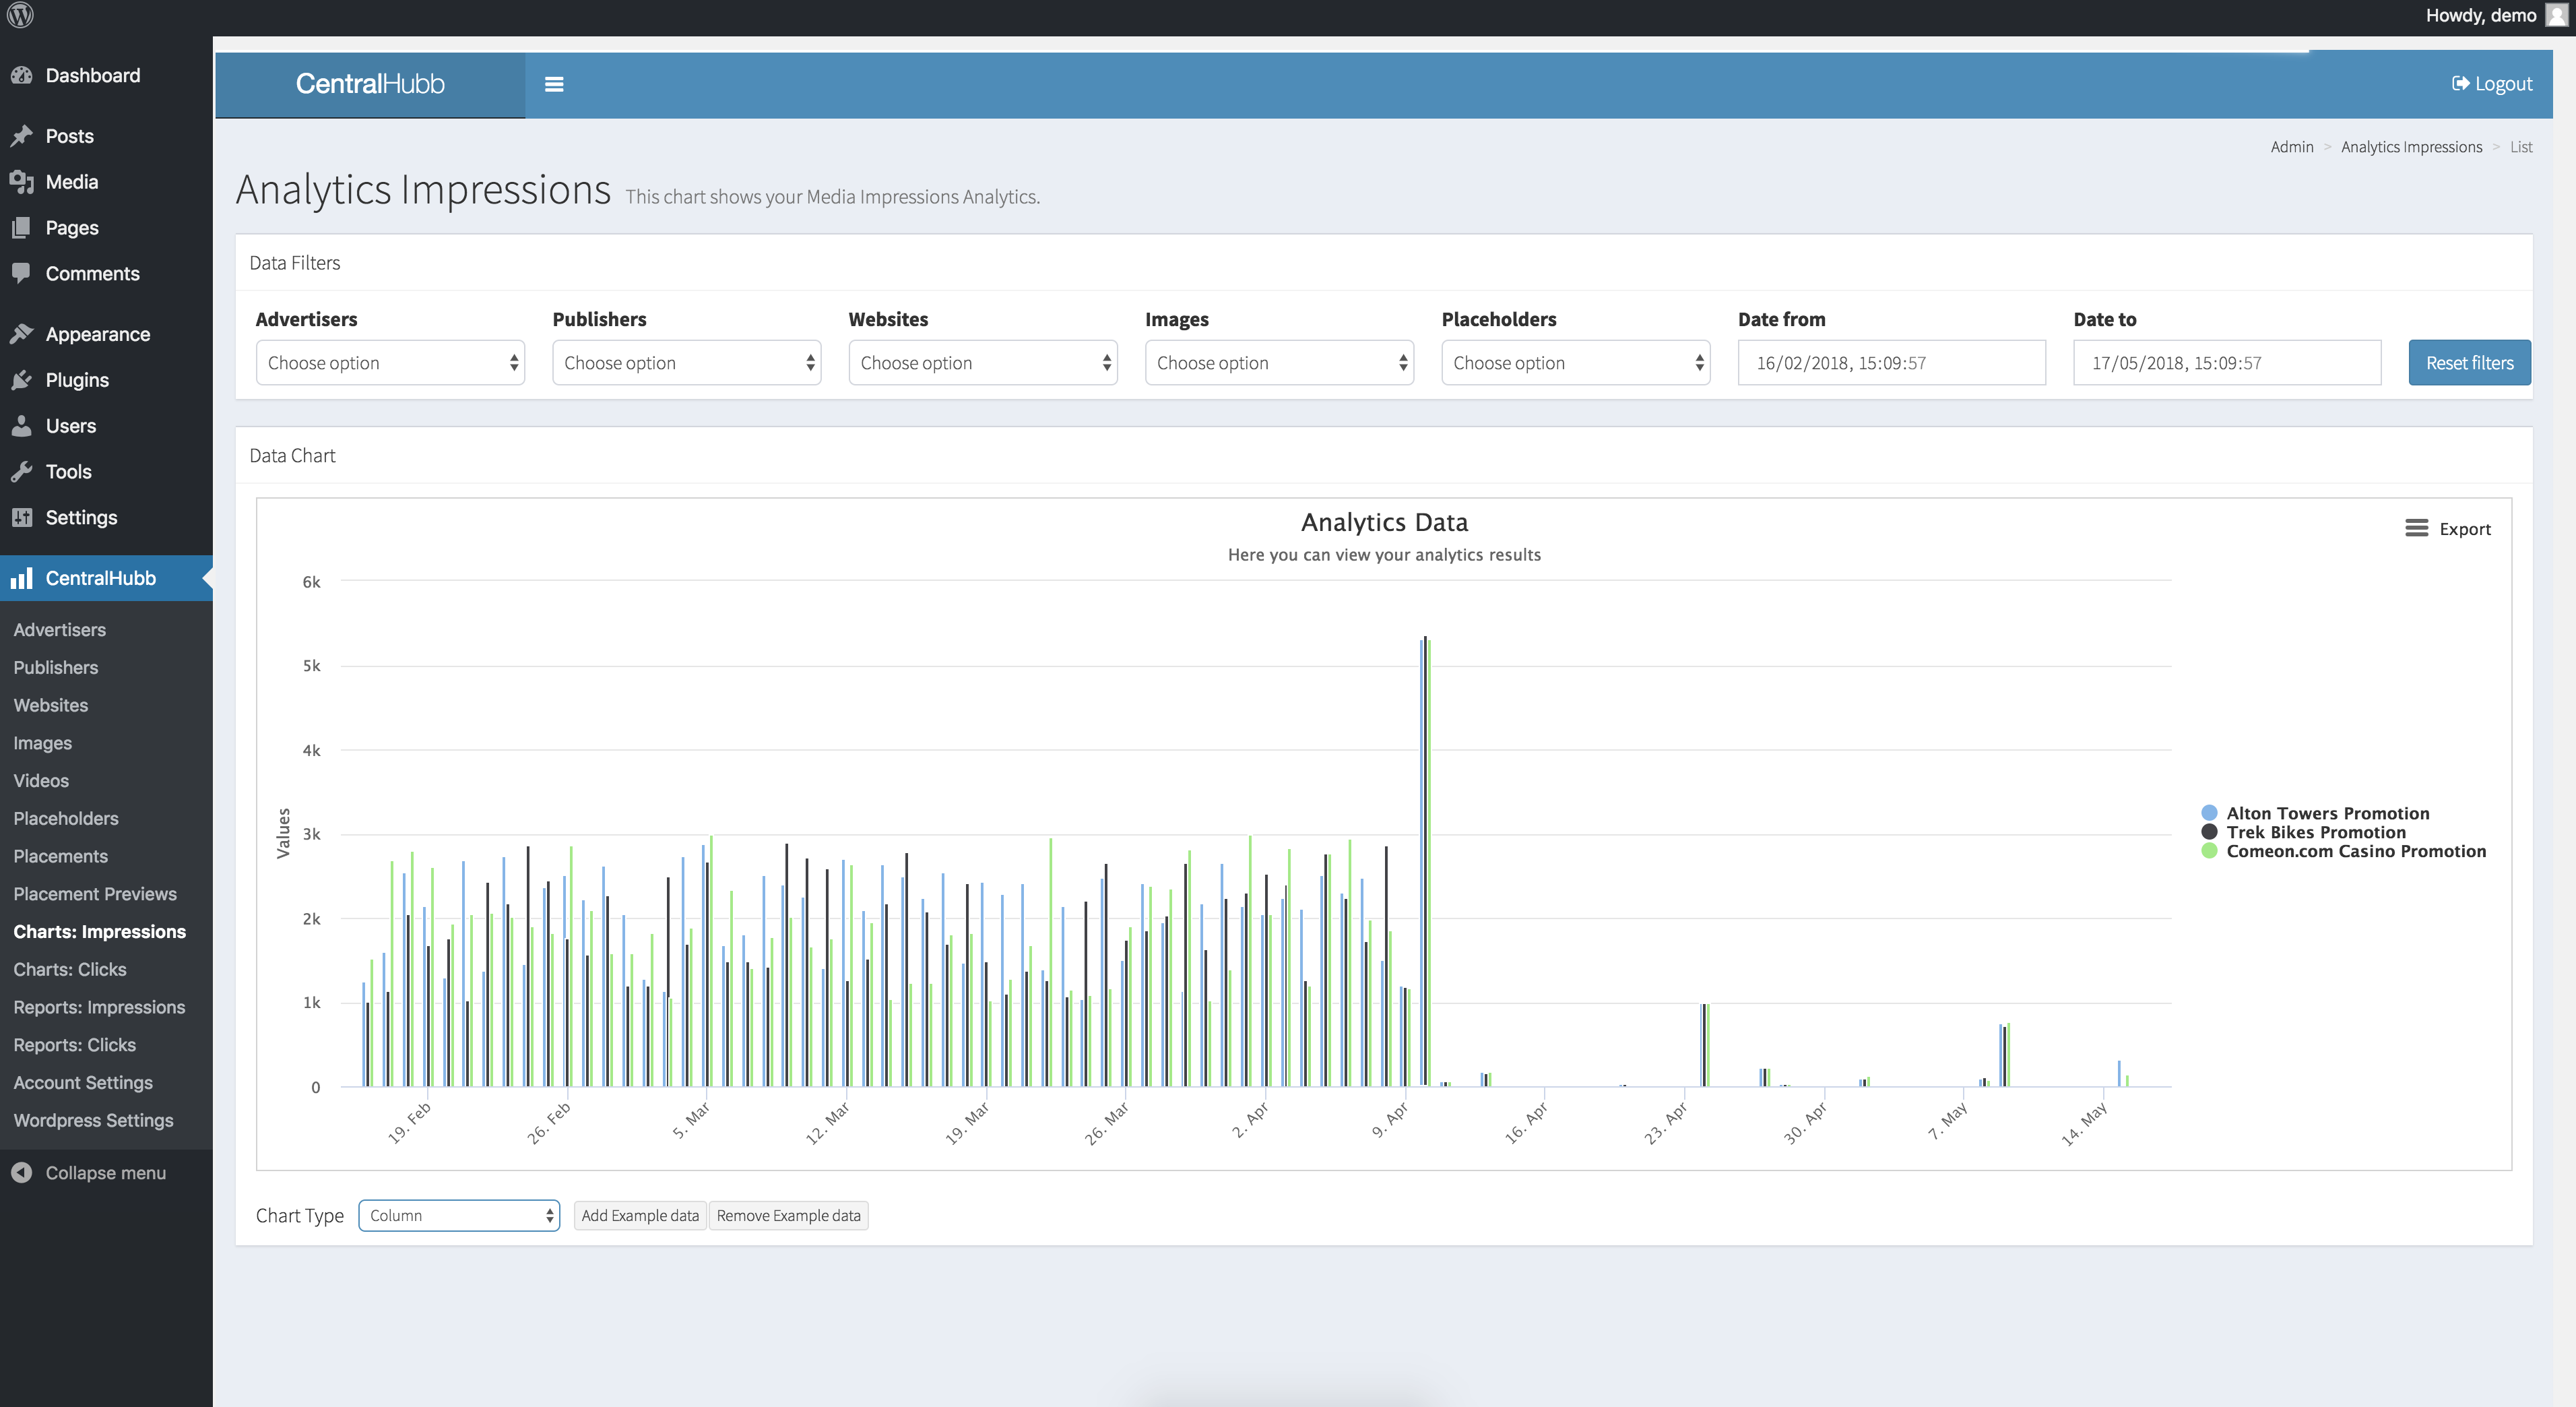This screenshot has height=1407, width=2576.
Task: Click the Date from field
Action: pos(1891,363)
